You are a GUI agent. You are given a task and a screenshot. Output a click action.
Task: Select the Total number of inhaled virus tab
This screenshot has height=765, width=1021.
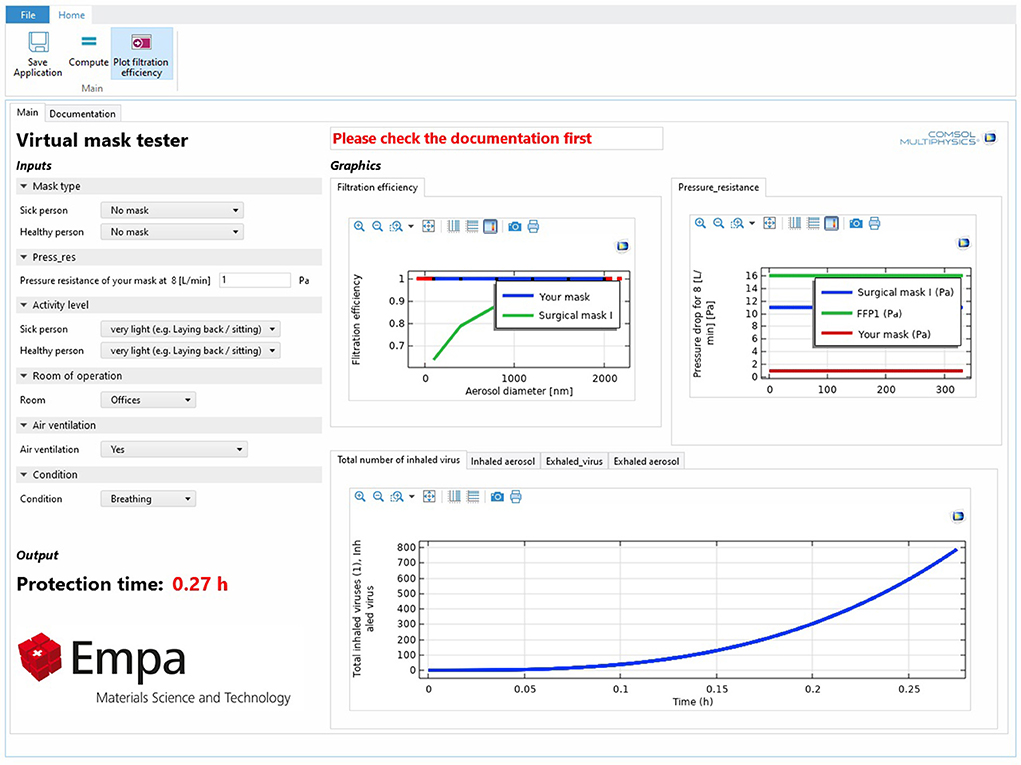[399, 460]
